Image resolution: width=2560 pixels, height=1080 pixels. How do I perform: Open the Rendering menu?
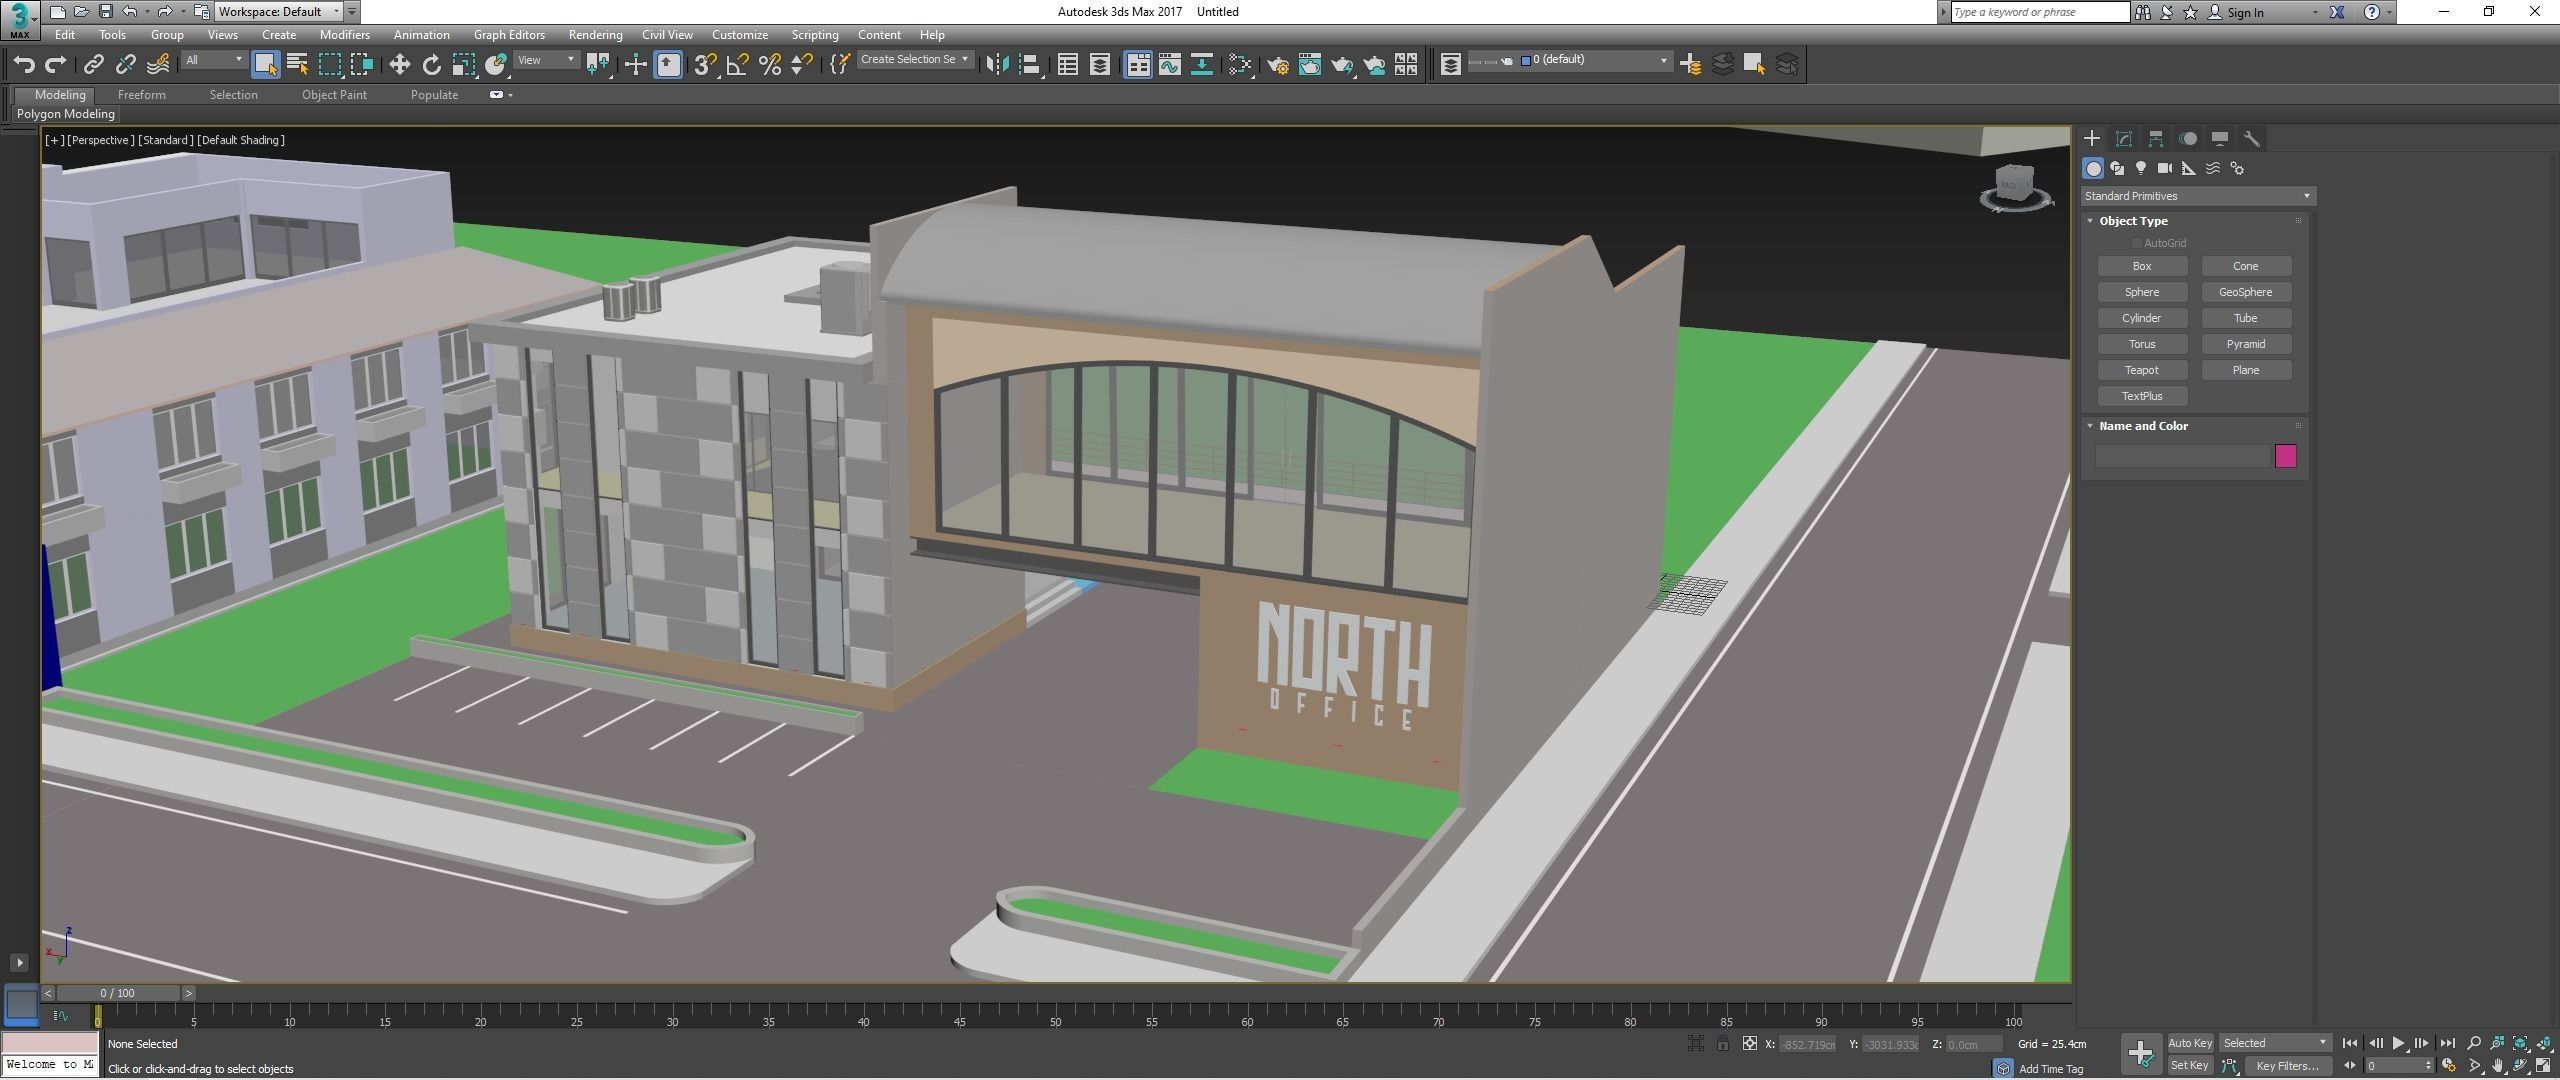[594, 35]
